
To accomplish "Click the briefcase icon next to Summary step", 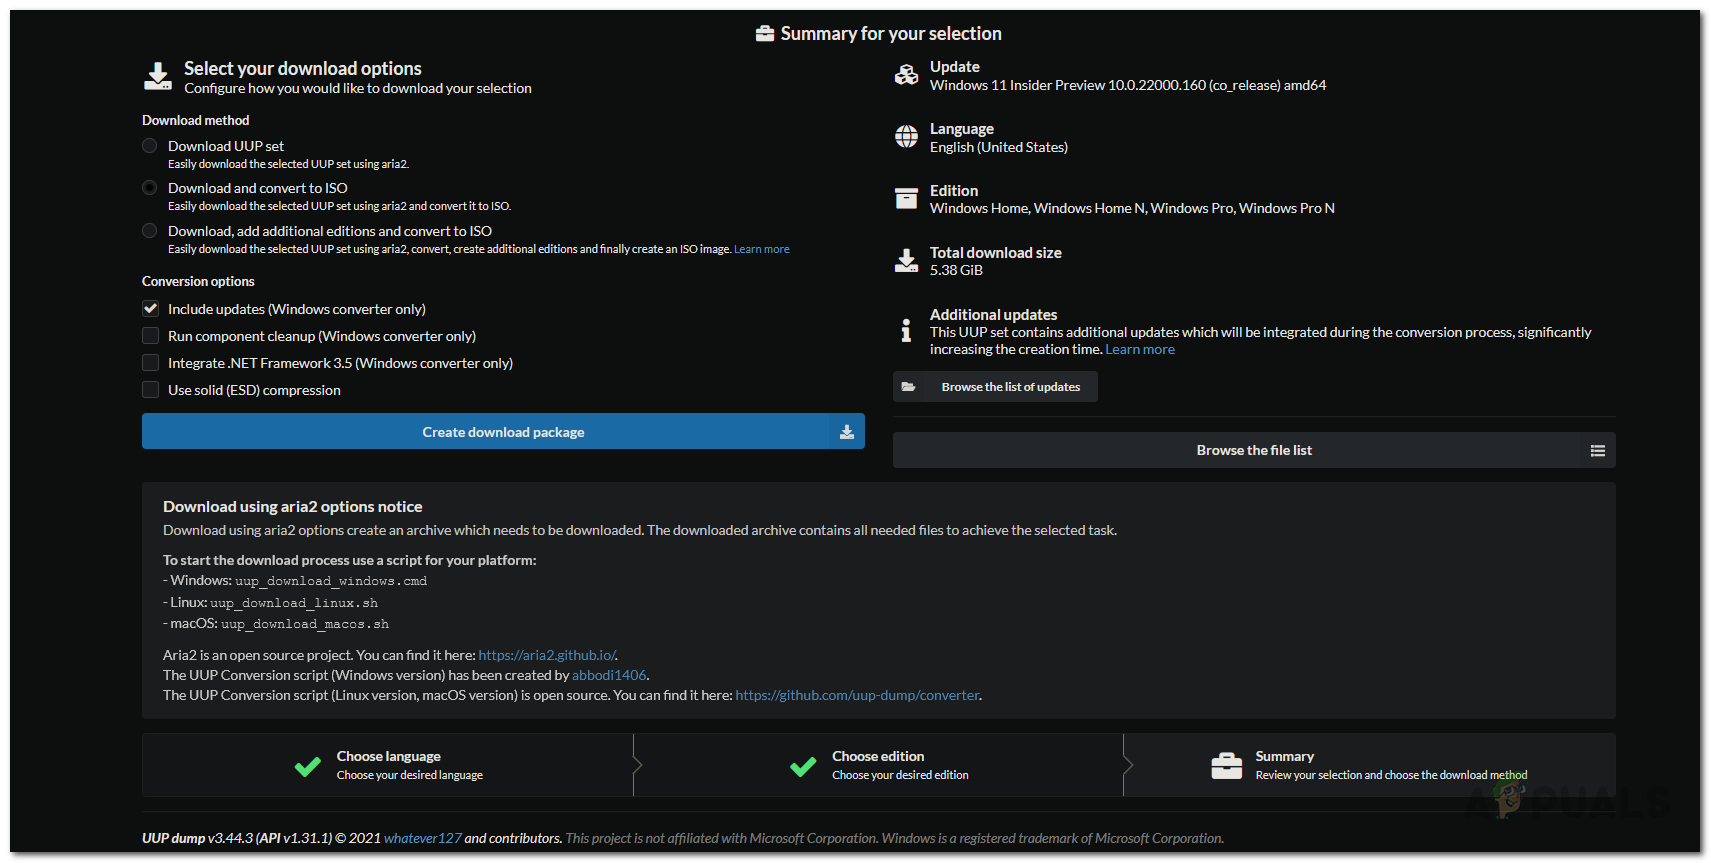I will (x=1226, y=766).
